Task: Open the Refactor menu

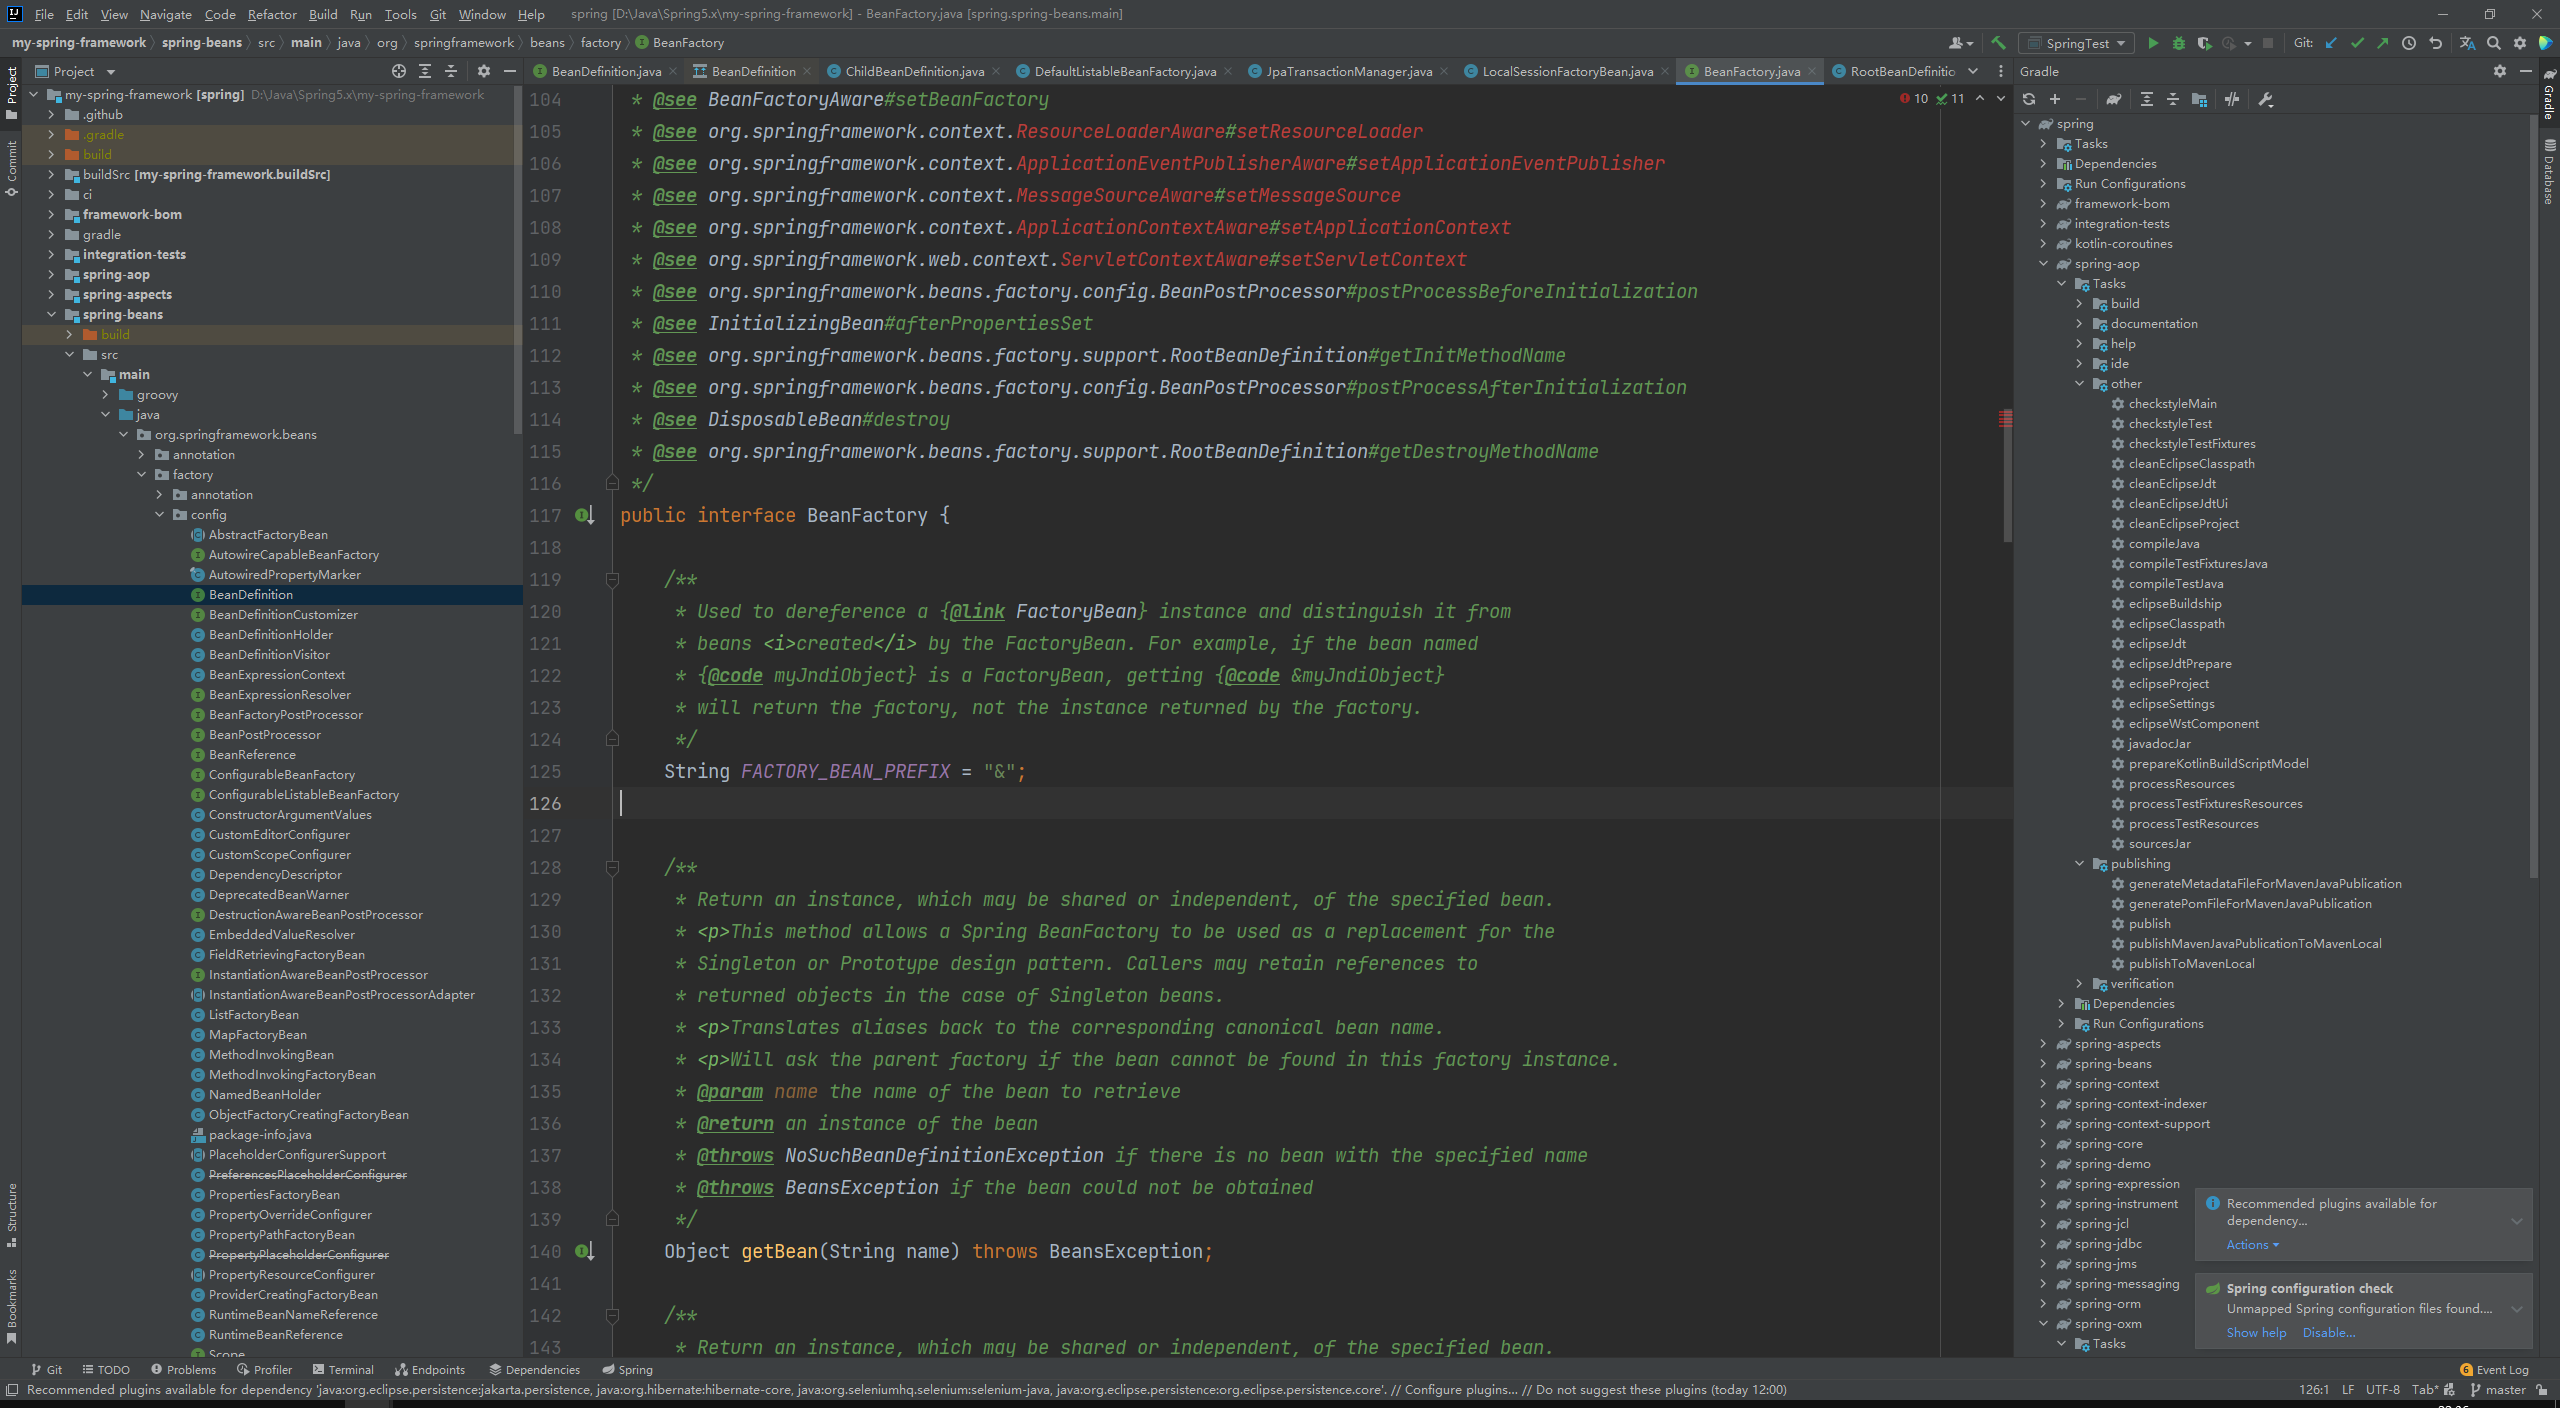Action: point(272,14)
